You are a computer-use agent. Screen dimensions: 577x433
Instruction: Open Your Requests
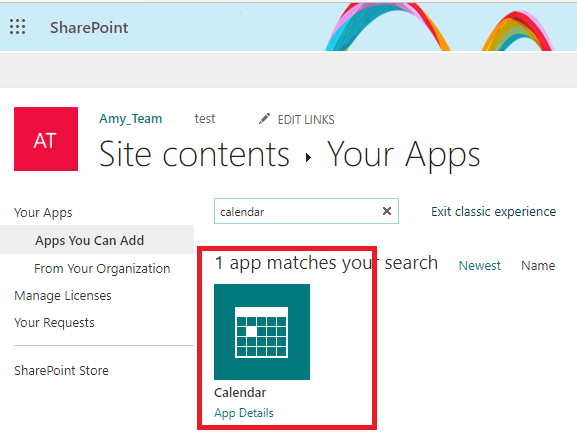coord(54,323)
